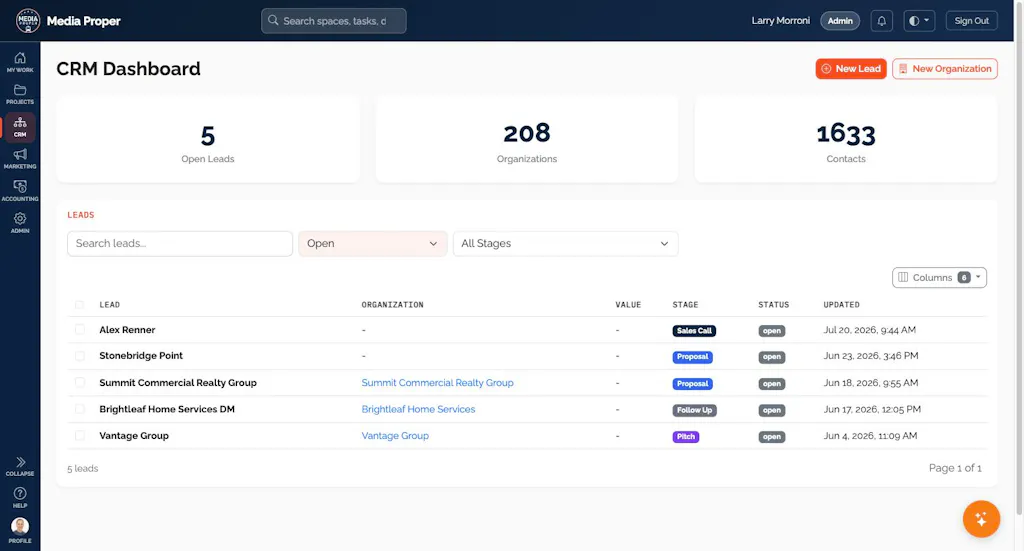Click the search magnifier icon
This screenshot has width=1024, height=551.
click(273, 21)
